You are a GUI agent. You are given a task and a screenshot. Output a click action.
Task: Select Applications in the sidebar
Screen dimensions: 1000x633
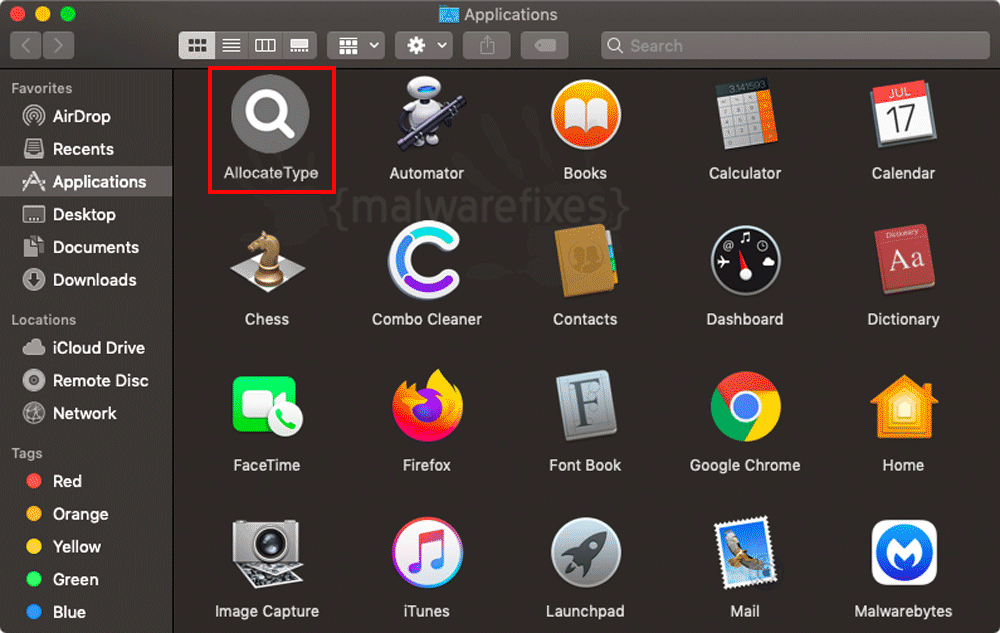pyautogui.click(x=86, y=182)
